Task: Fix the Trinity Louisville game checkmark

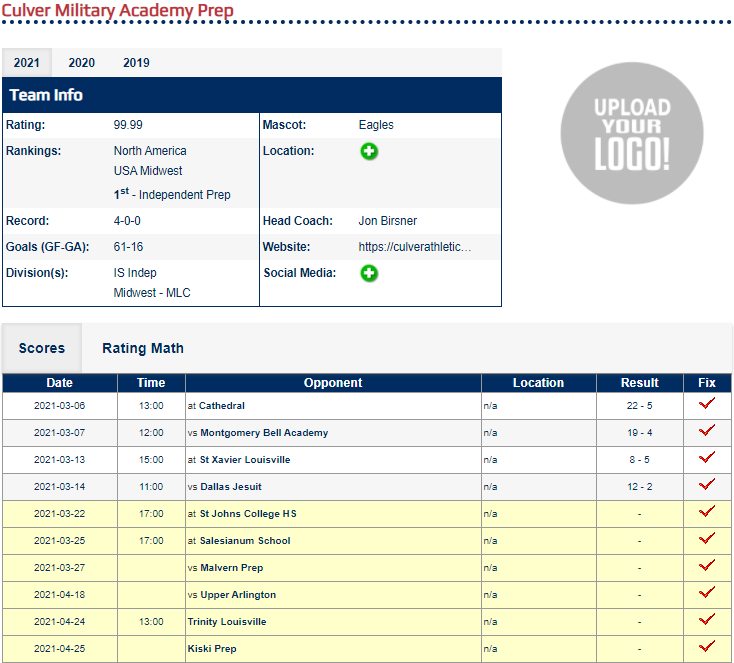Action: tap(707, 619)
